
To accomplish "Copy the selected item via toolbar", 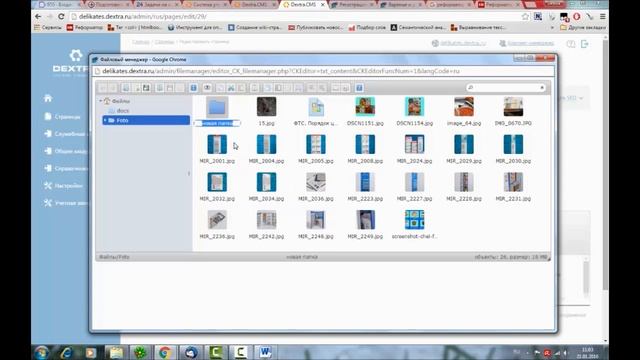I will point(220,88).
